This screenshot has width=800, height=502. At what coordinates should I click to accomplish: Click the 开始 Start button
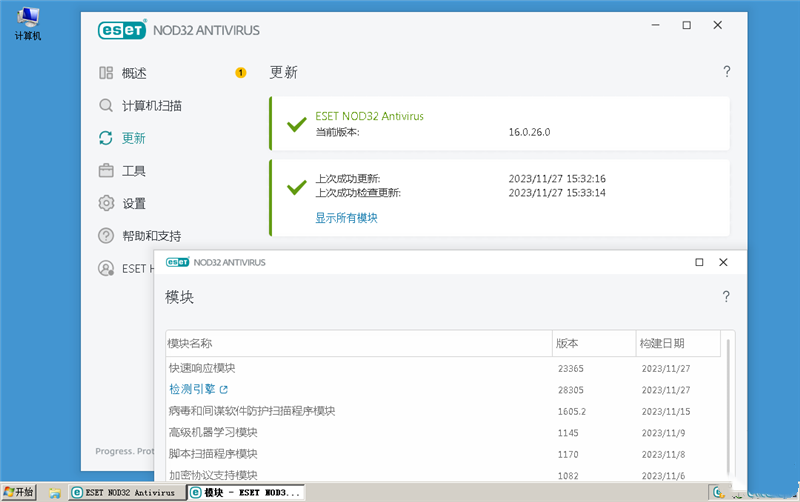19,492
